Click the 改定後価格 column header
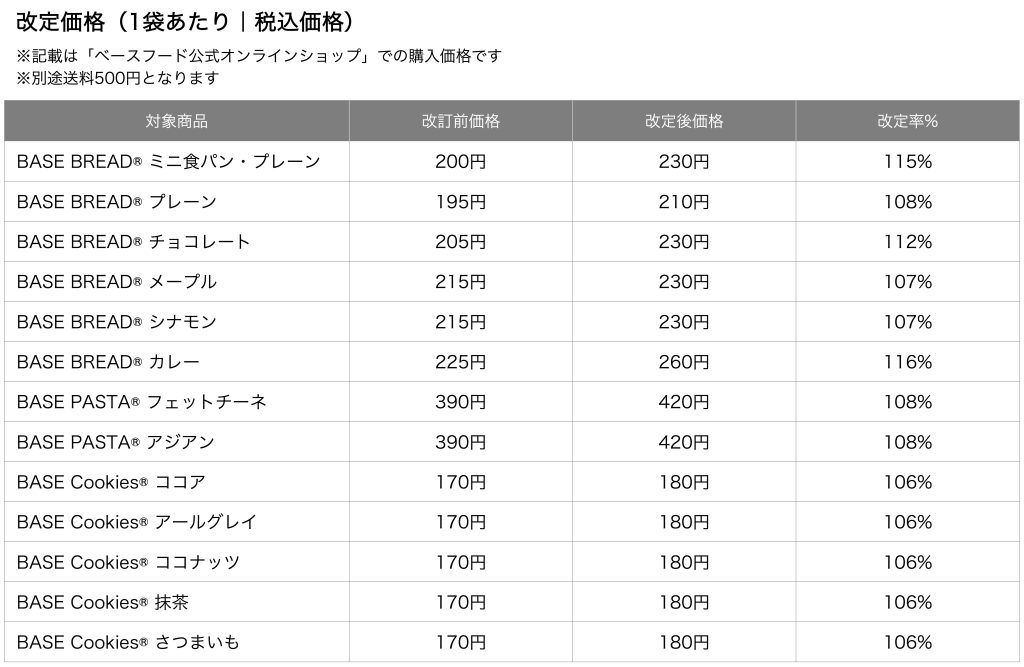 tap(684, 121)
